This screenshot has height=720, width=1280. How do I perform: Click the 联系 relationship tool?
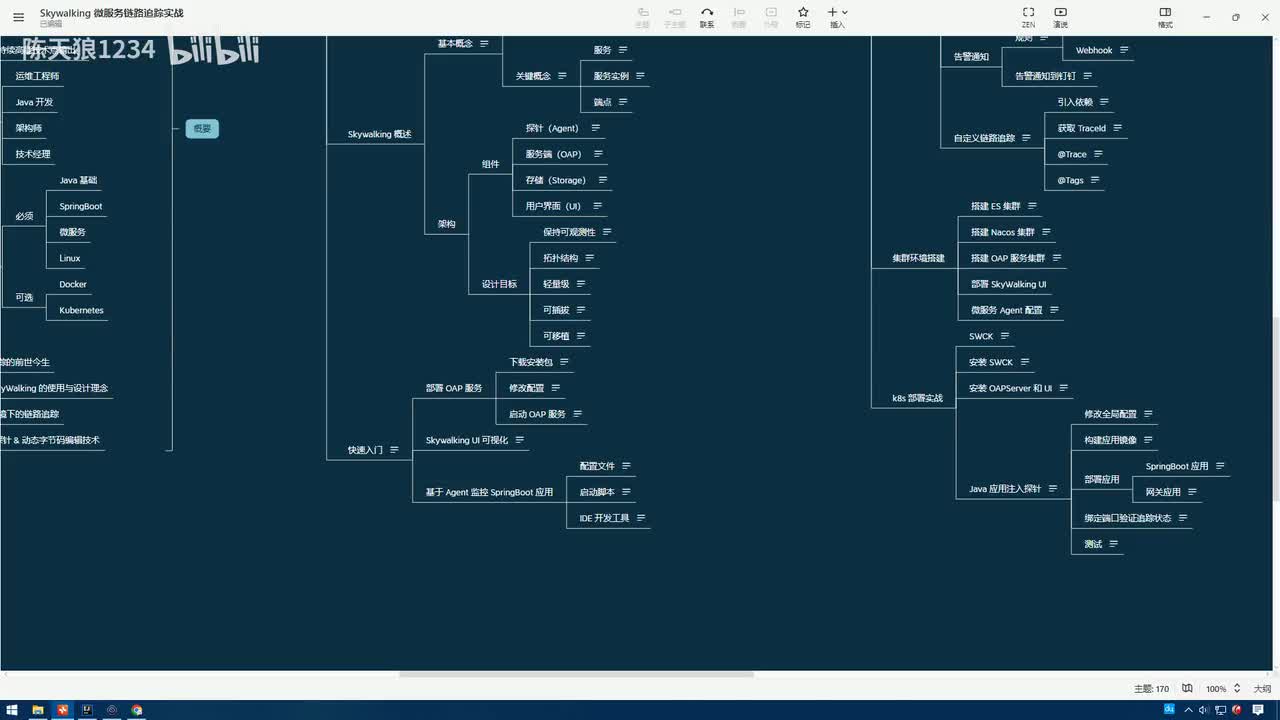tap(707, 17)
